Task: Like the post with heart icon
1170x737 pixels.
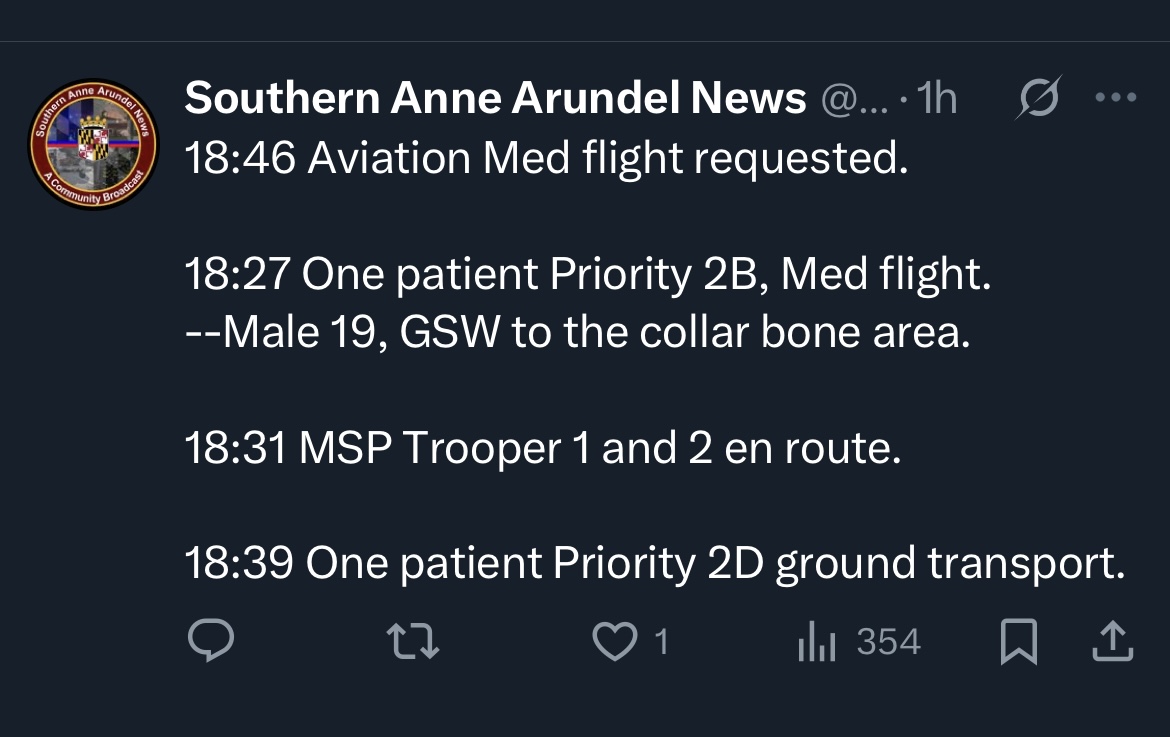Action: (615, 642)
